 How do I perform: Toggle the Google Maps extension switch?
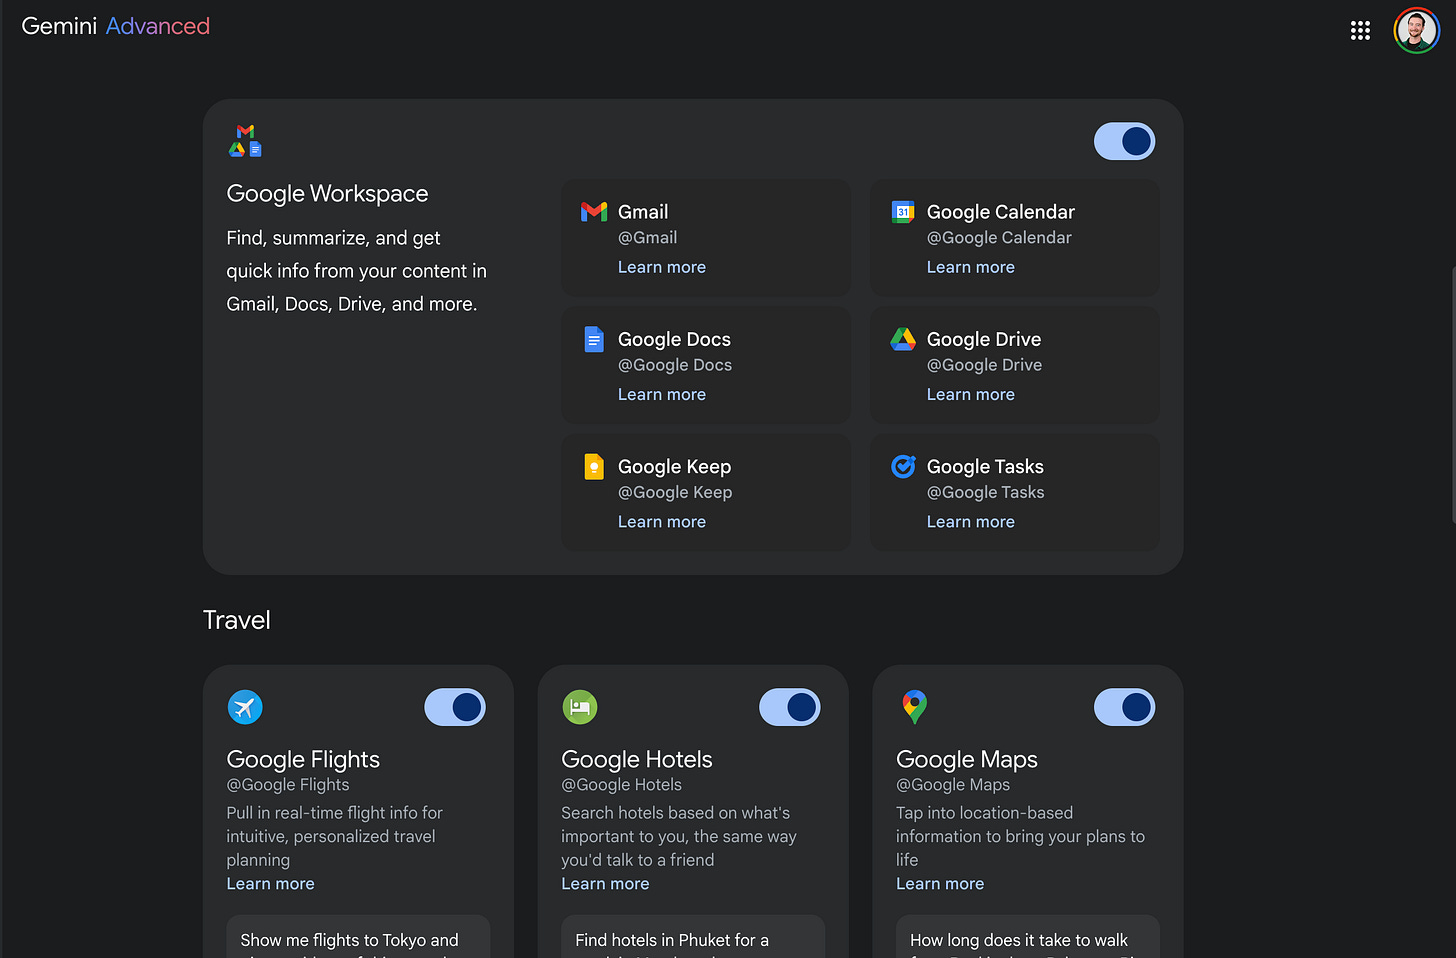(x=1124, y=707)
